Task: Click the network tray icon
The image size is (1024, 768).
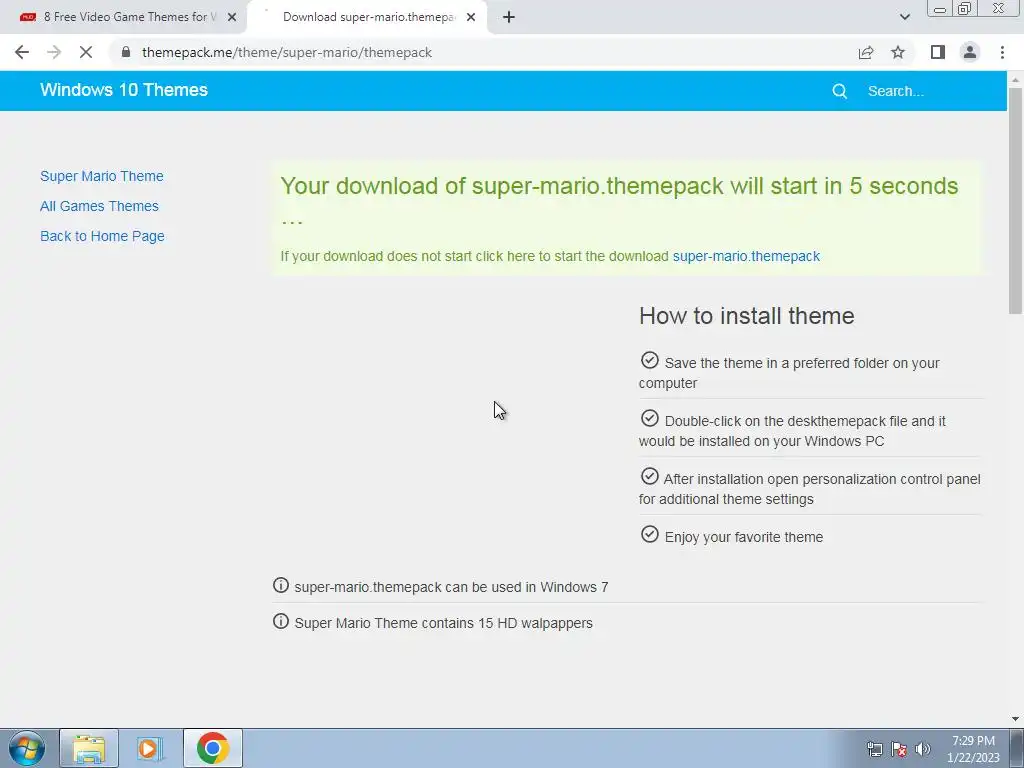Action: click(874, 749)
